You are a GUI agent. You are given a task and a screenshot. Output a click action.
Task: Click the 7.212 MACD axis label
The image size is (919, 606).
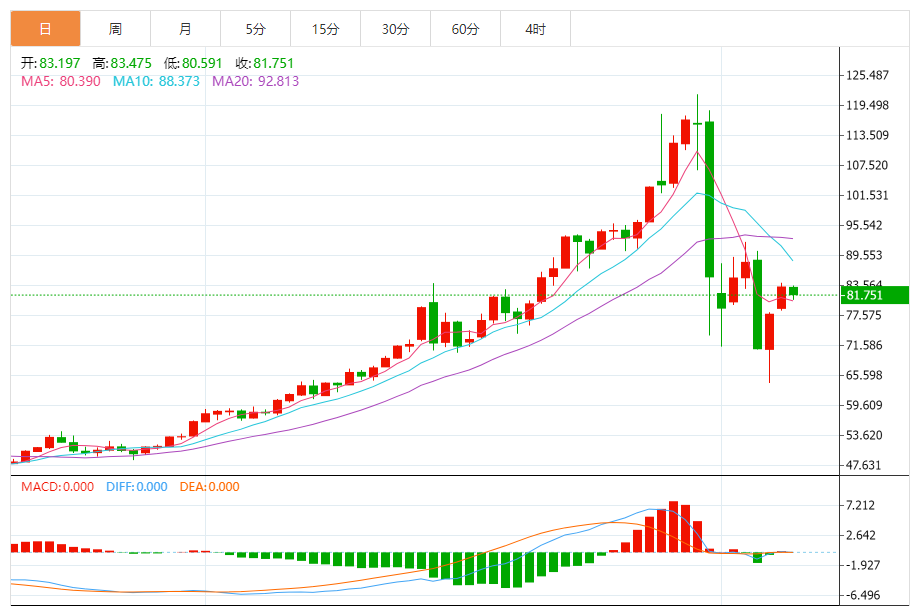click(x=860, y=505)
